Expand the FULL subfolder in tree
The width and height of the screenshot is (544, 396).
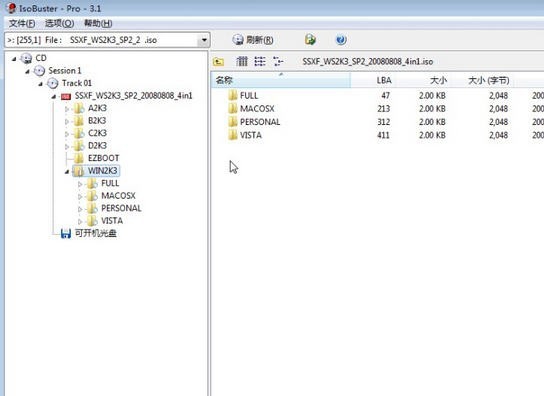point(80,184)
